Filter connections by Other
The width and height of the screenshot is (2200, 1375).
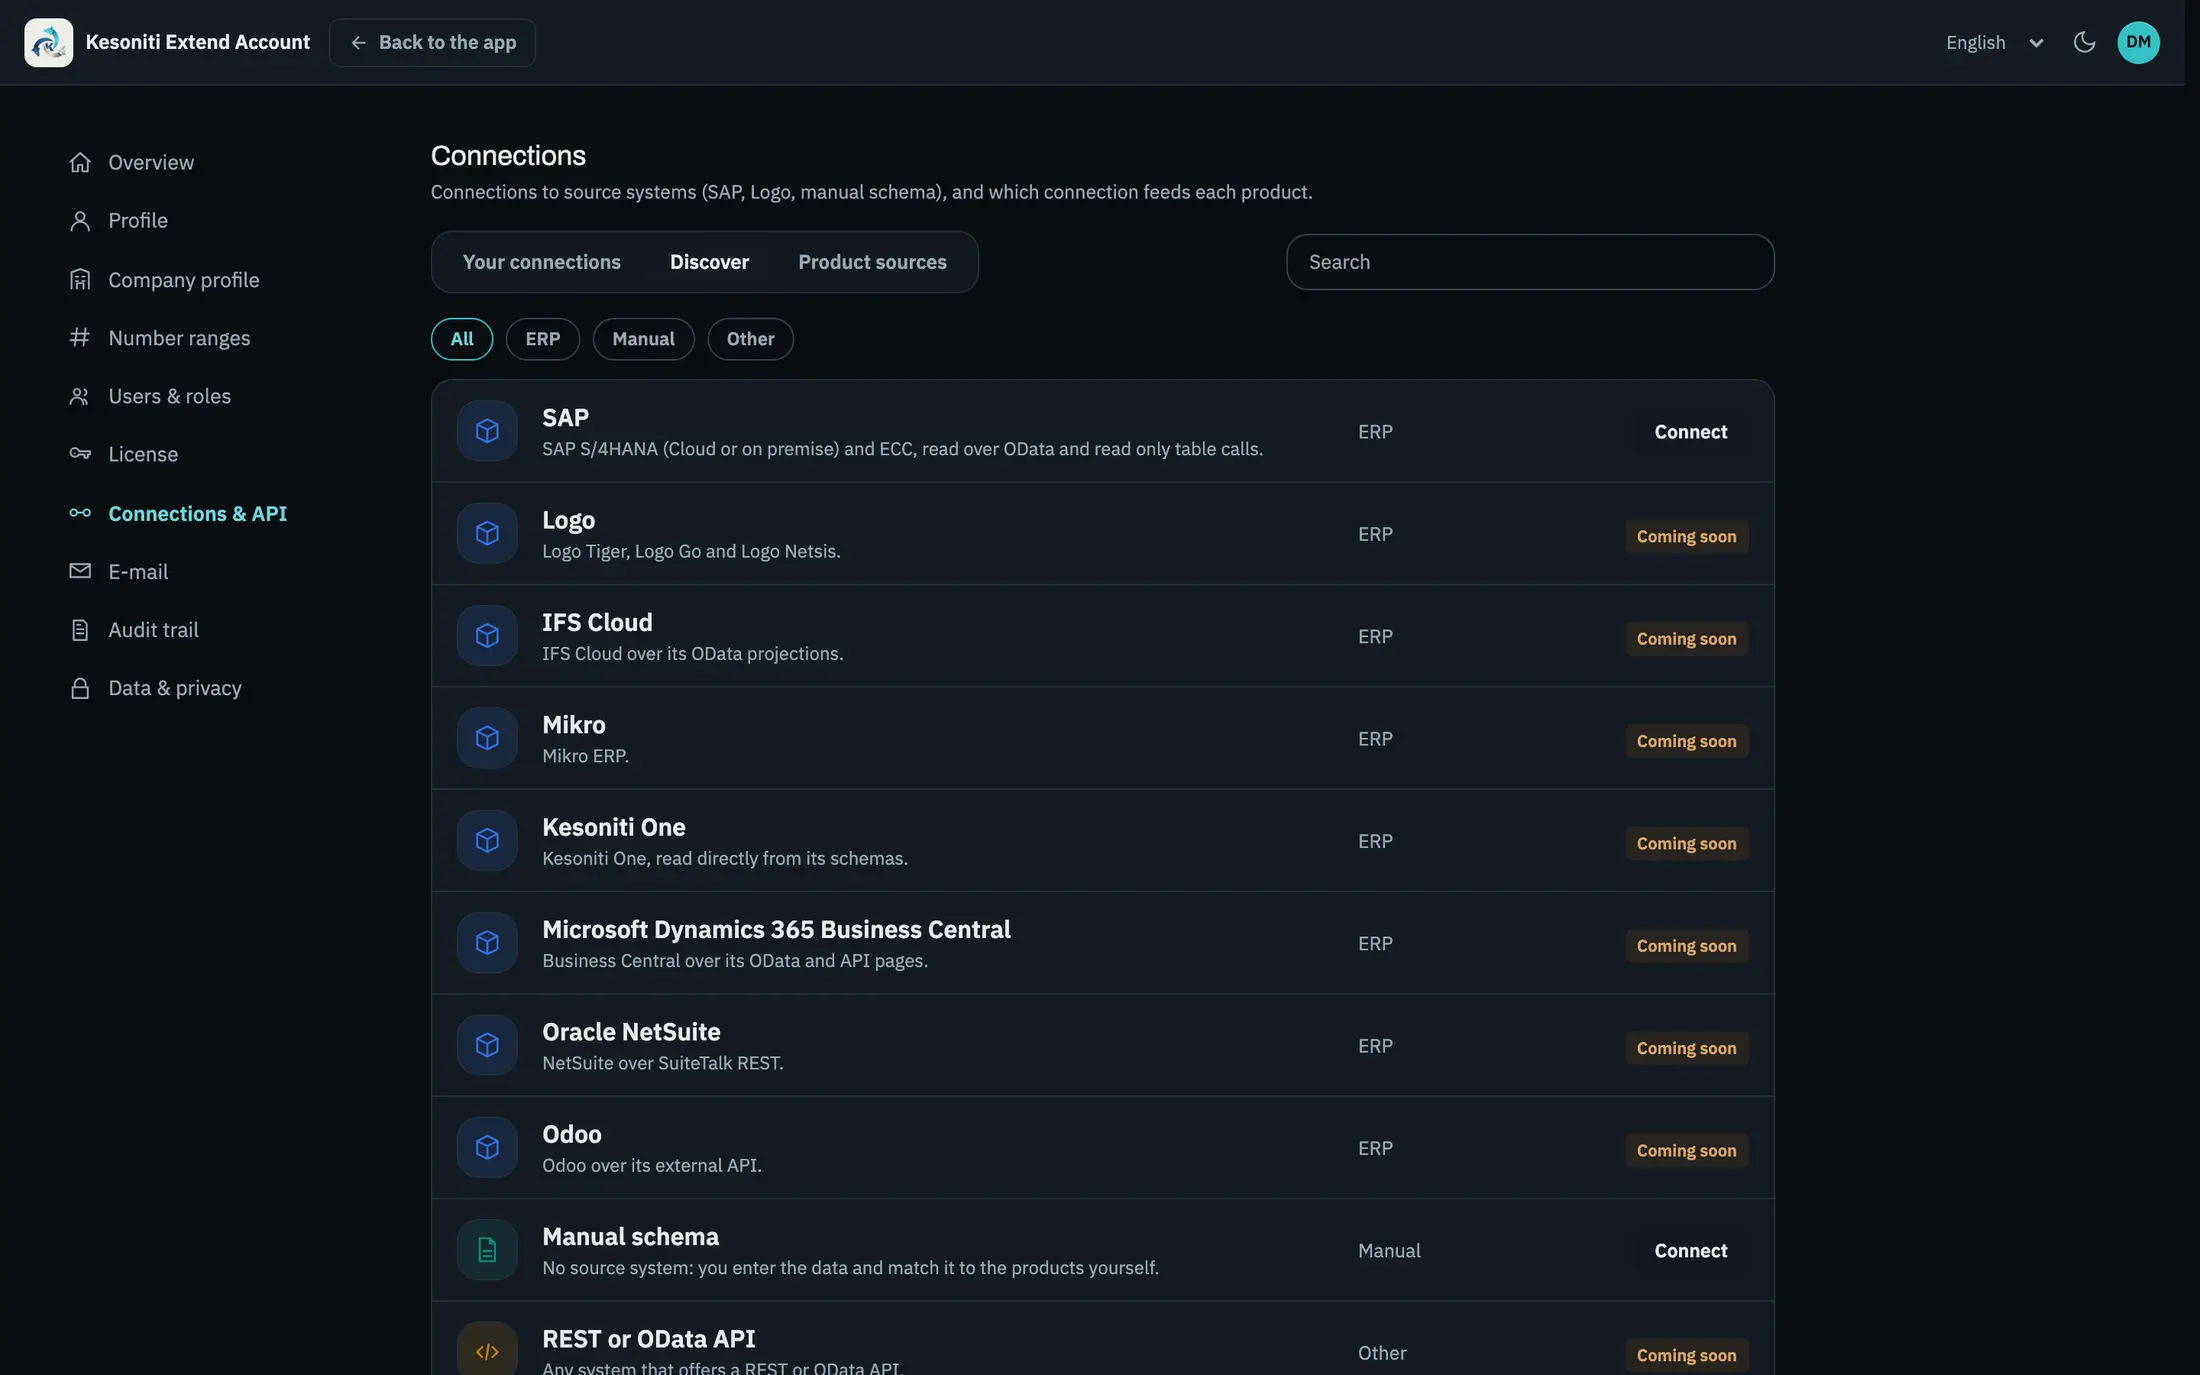(750, 339)
